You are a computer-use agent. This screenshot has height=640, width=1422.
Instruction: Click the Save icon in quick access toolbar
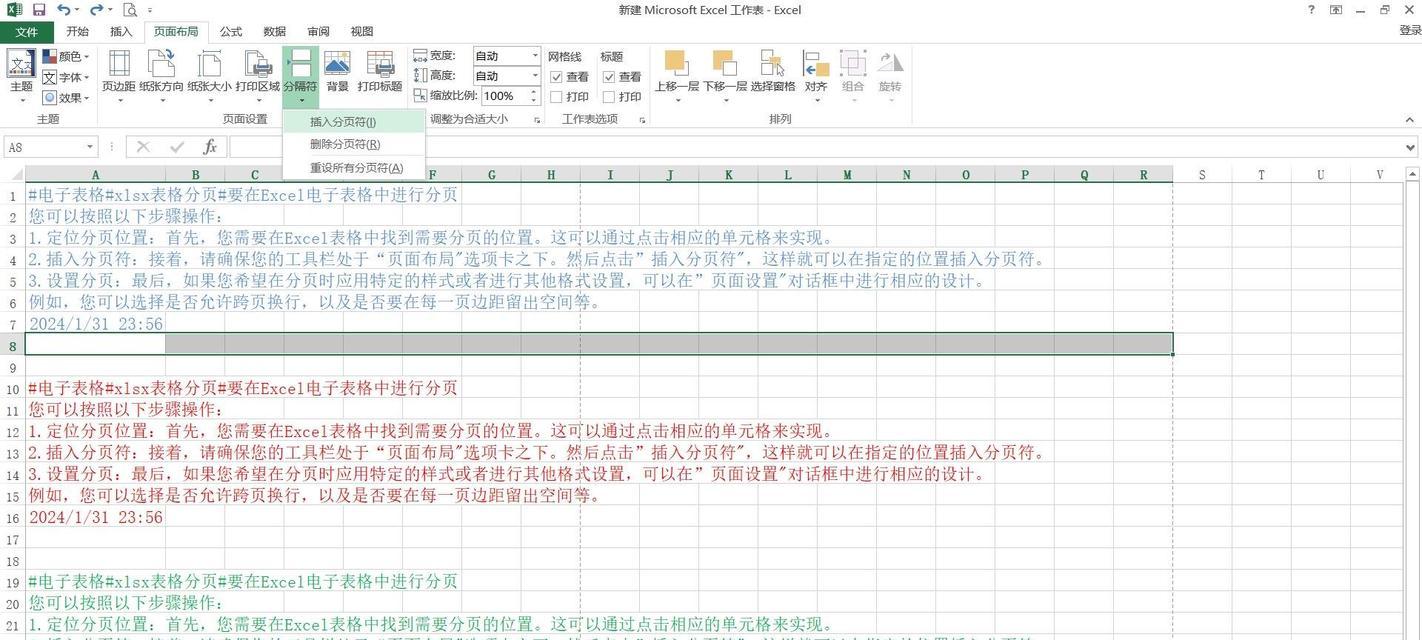39,9
